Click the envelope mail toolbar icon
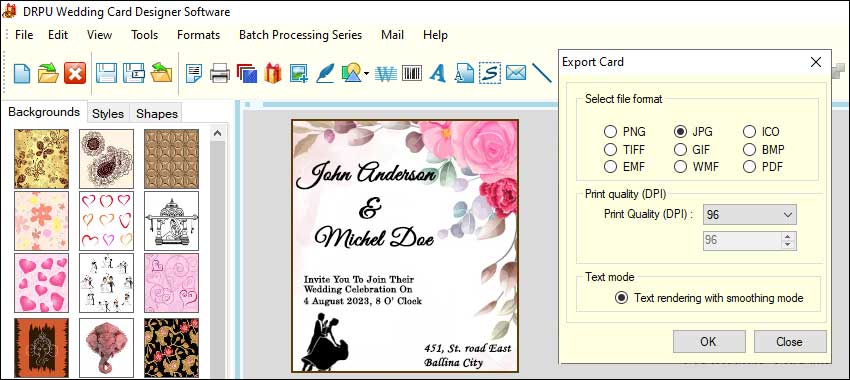Image resolution: width=850 pixels, height=380 pixels. pyautogui.click(x=516, y=73)
